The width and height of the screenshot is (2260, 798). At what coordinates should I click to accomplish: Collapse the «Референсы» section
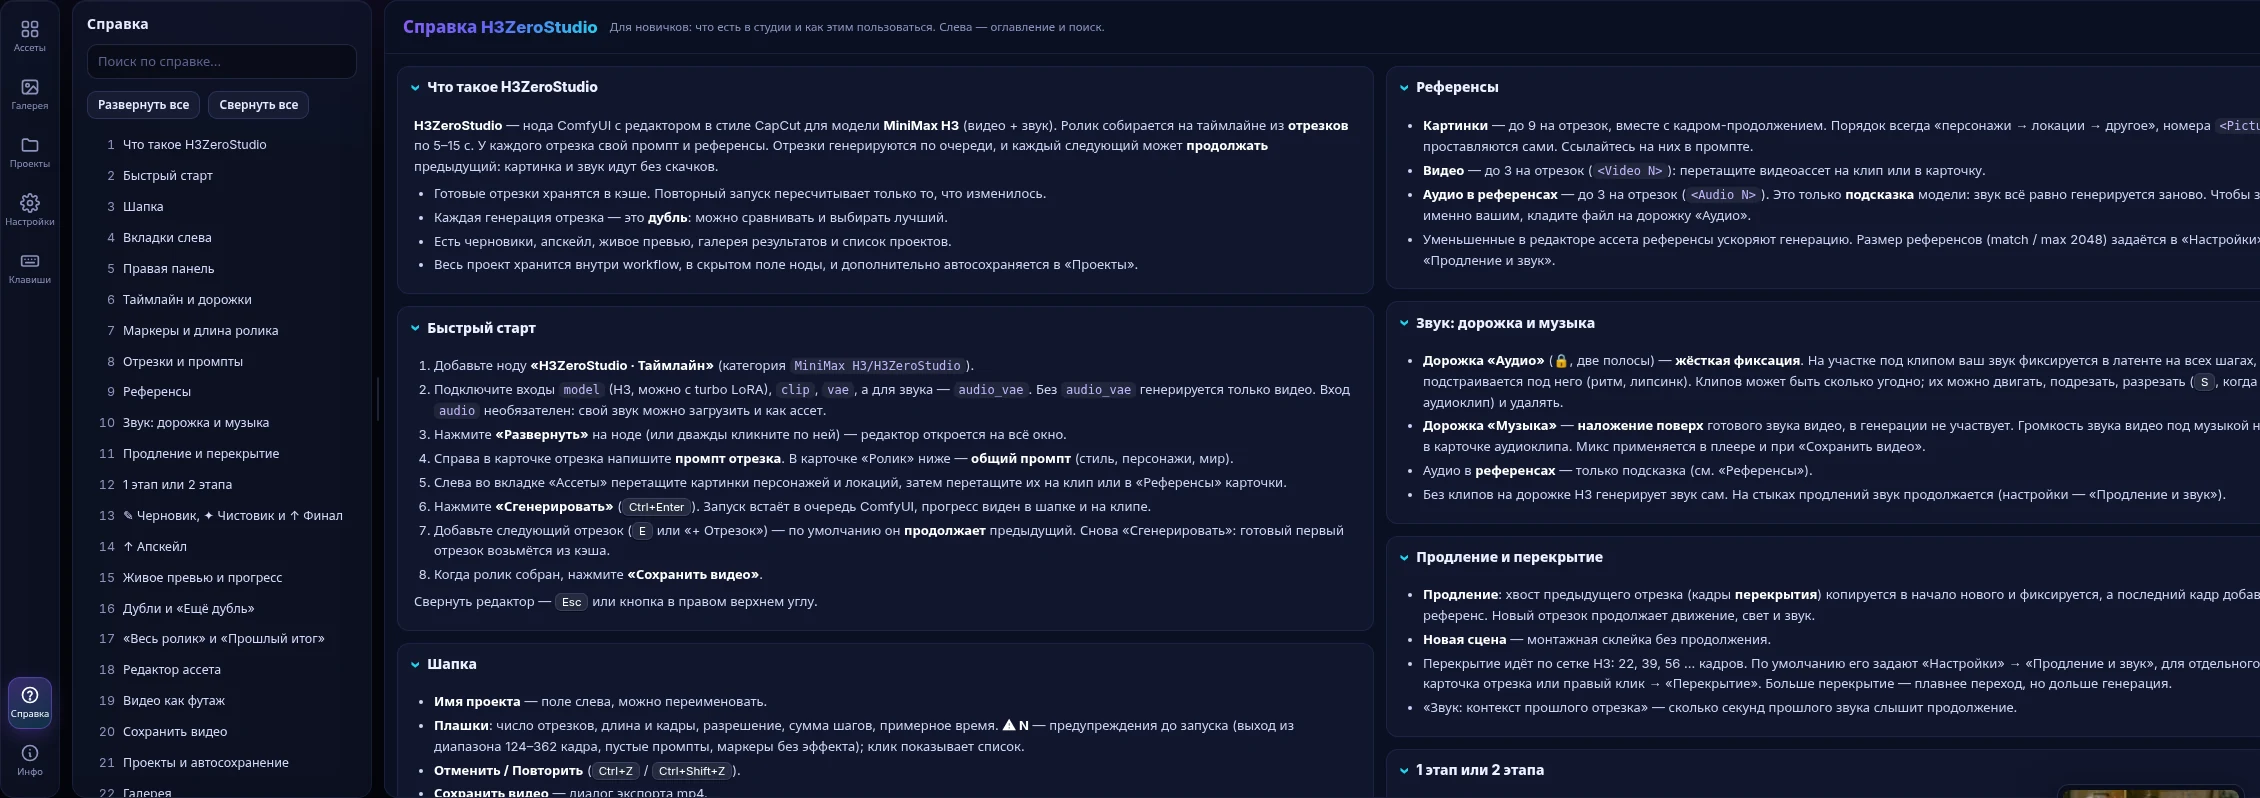[1404, 88]
